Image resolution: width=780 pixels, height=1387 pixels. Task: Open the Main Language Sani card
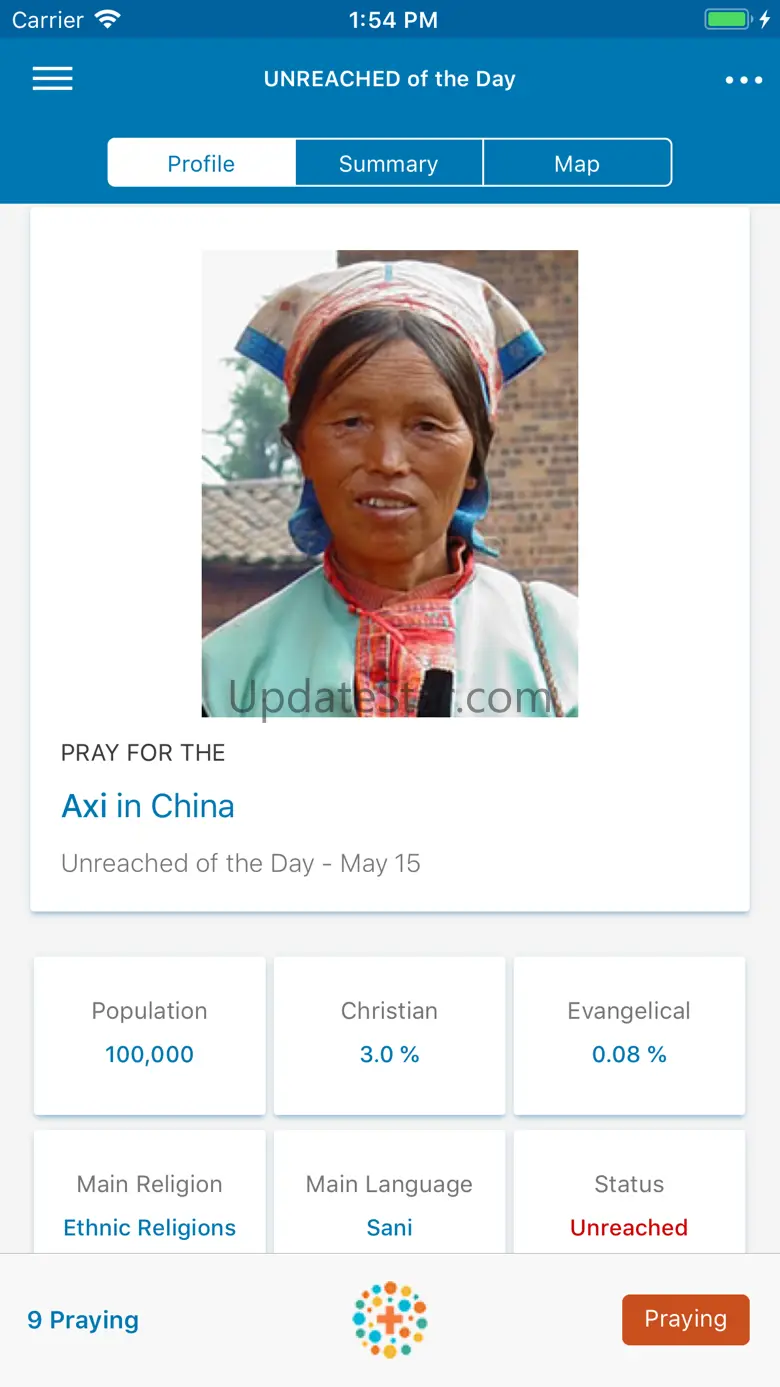point(390,1204)
